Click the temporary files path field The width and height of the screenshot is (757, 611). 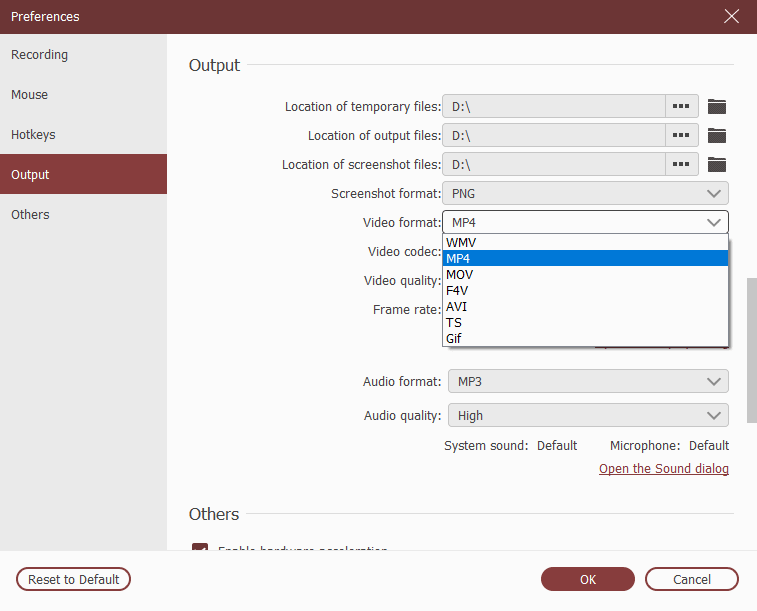coord(554,106)
